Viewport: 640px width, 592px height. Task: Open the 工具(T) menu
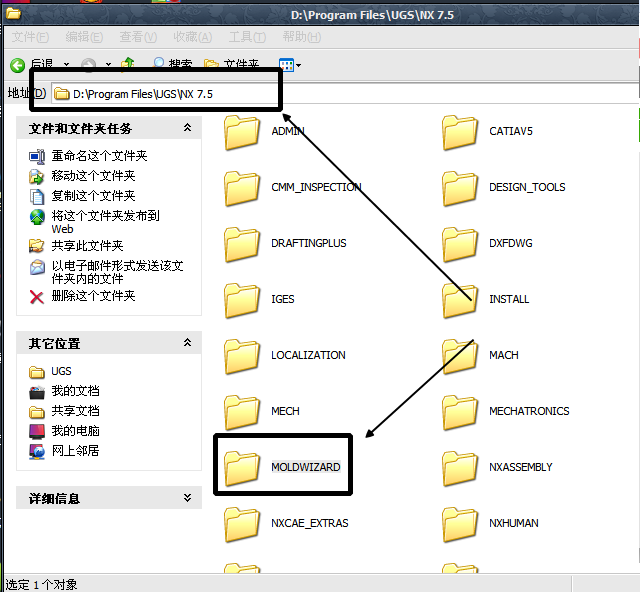point(247,37)
